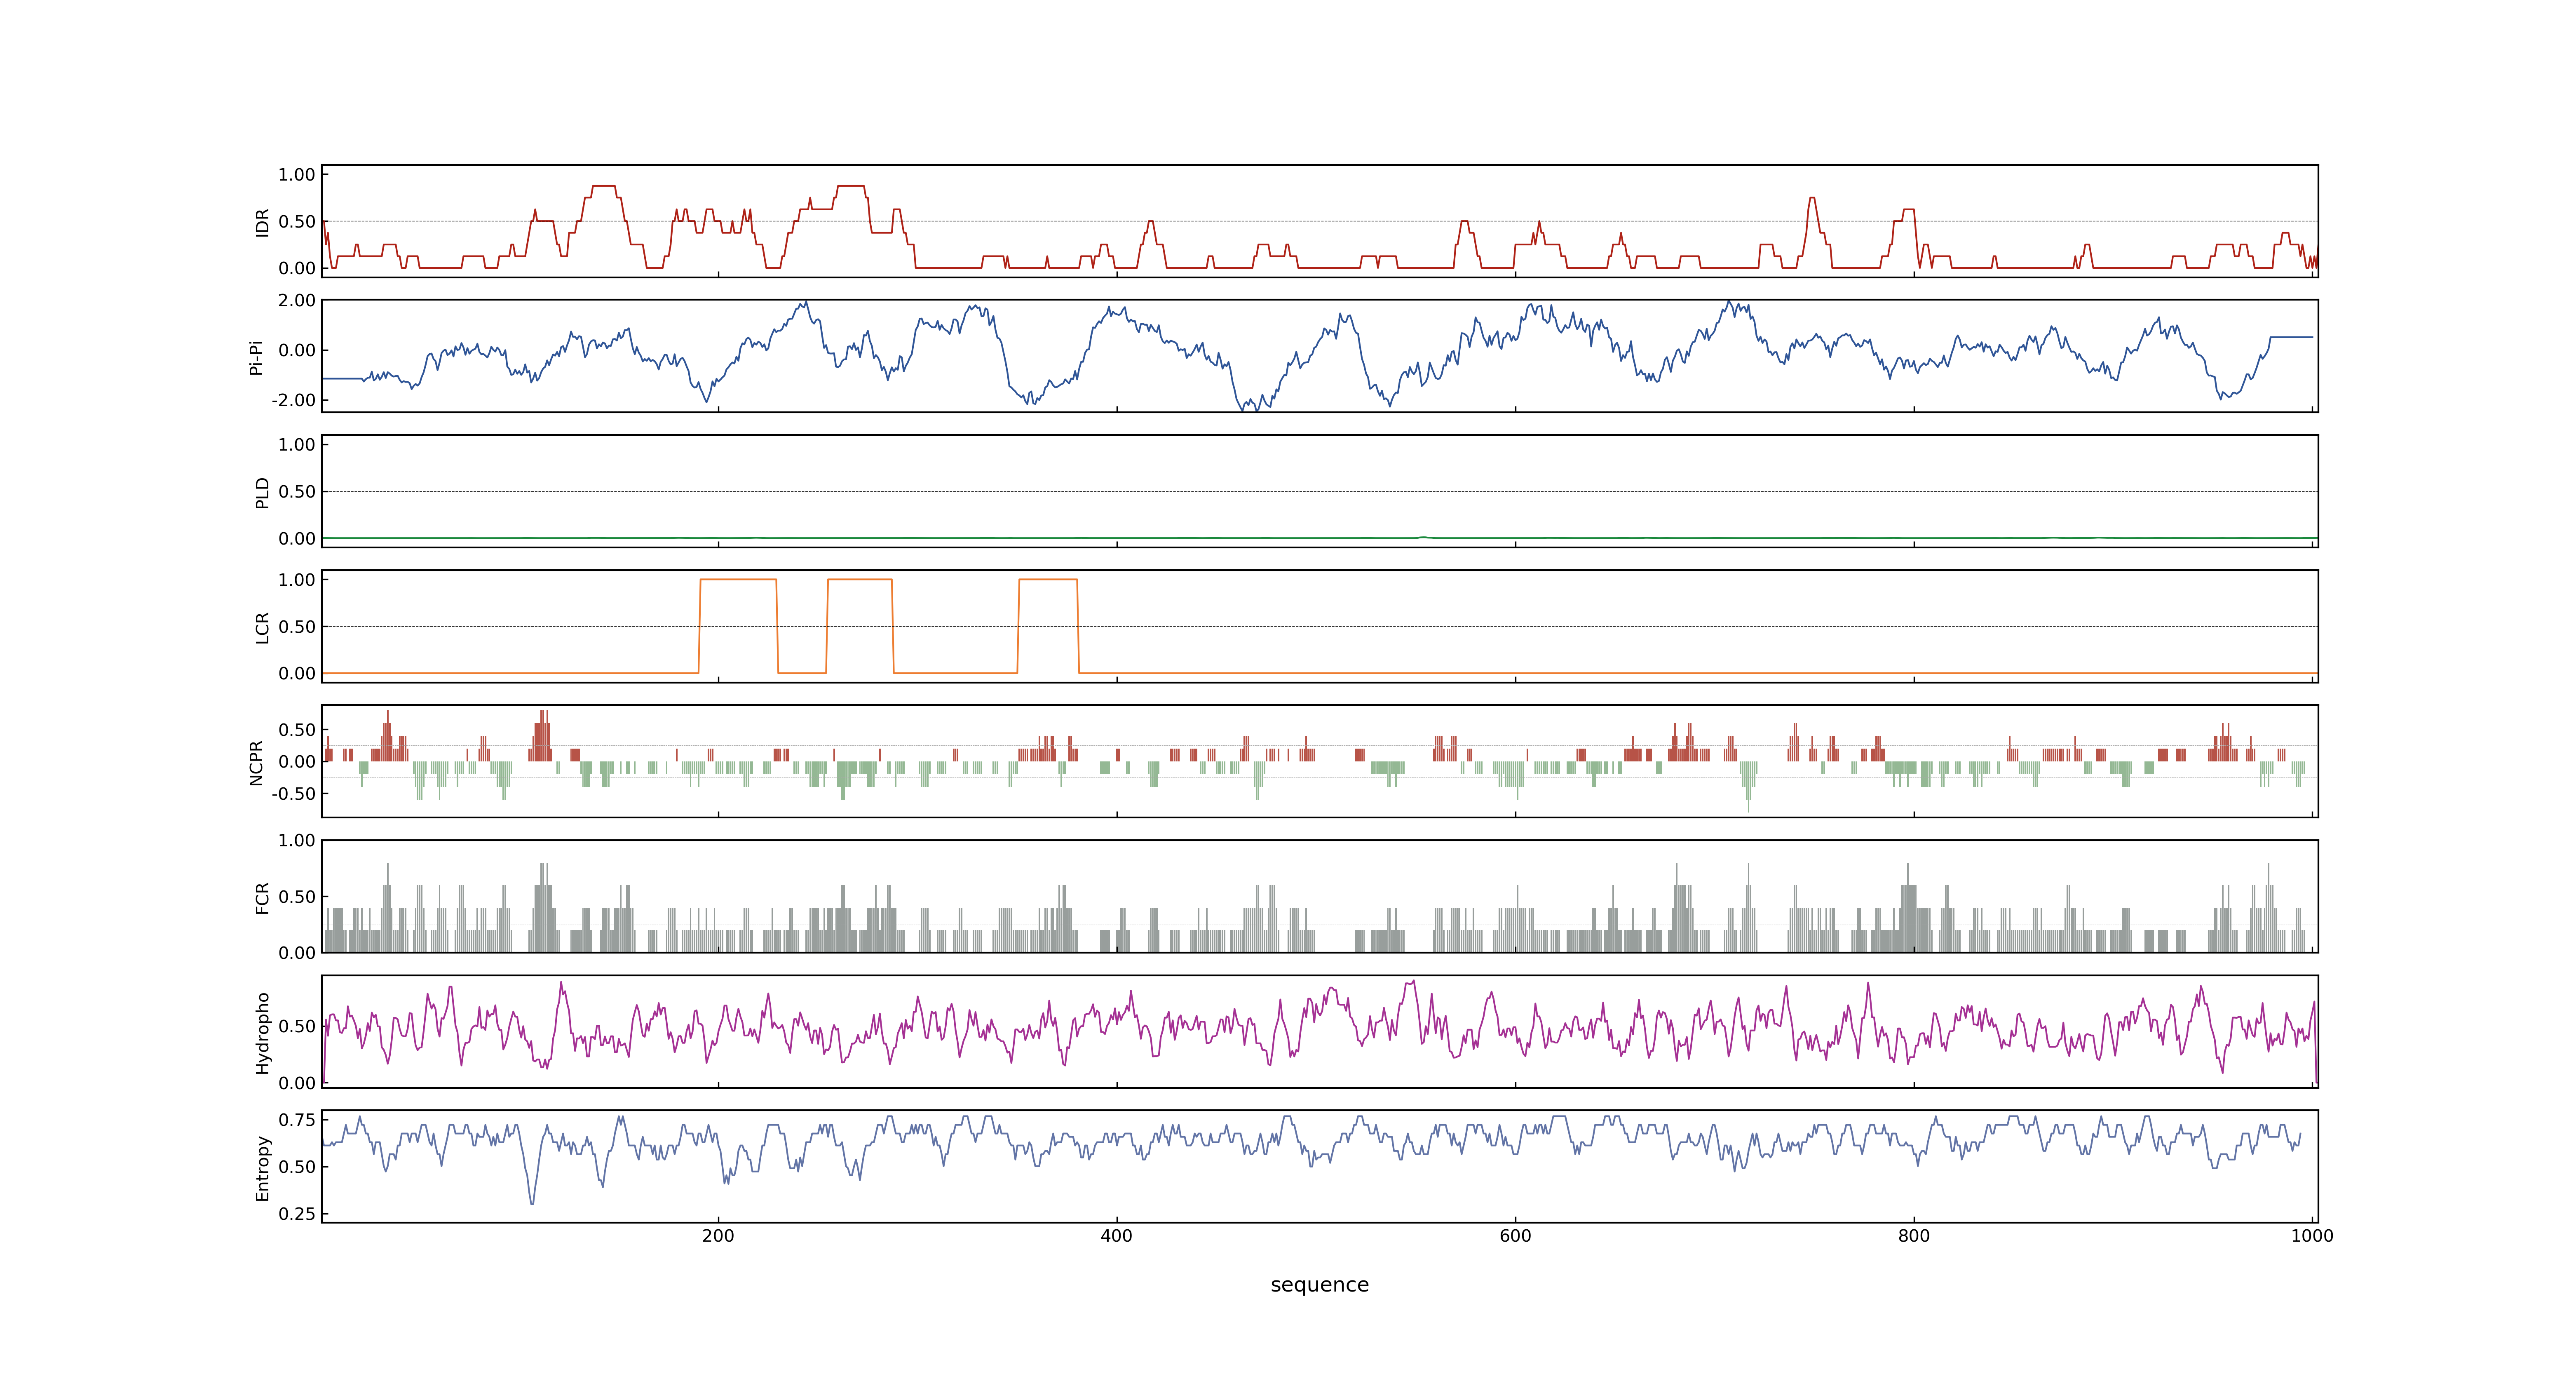Click the third orange LCR plateau before 400

tap(1048, 580)
